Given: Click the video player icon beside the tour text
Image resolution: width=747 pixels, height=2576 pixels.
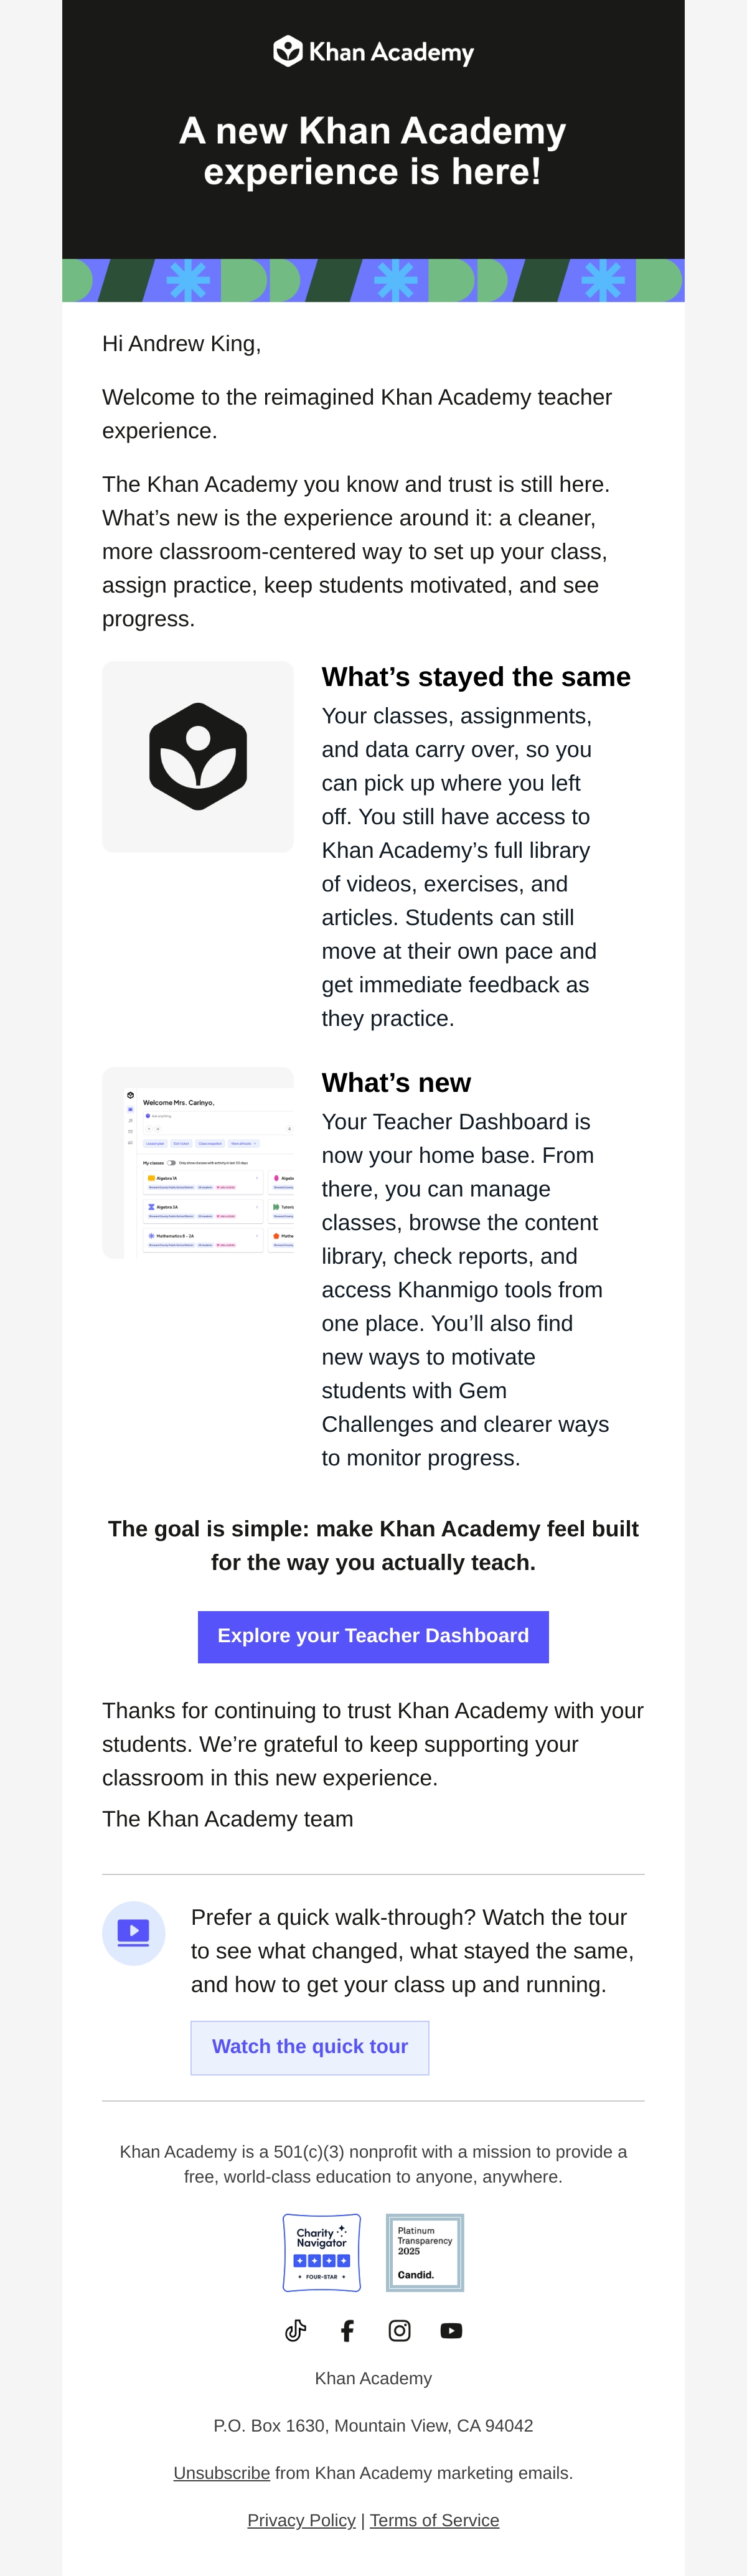Looking at the screenshot, I should click(x=134, y=1933).
